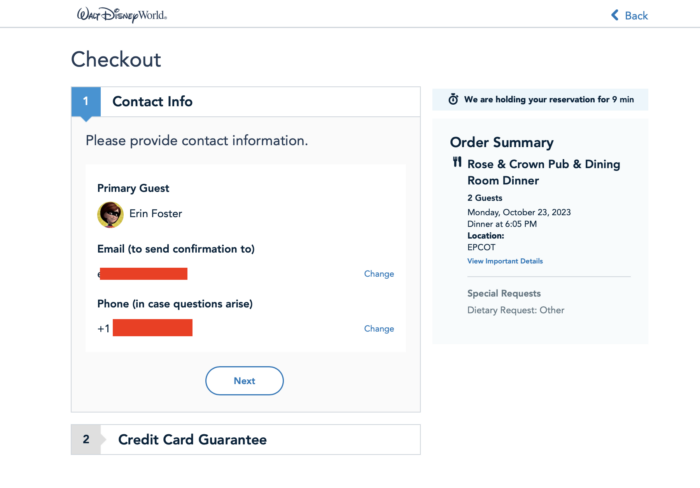Click the step 2 number badge
The image size is (700, 488).
coord(86,439)
